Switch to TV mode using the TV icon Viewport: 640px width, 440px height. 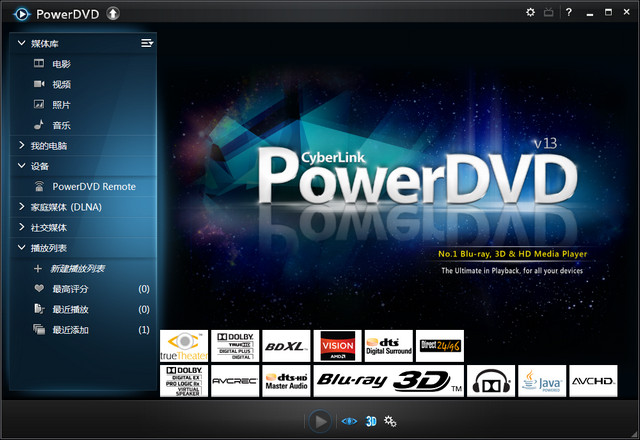coord(548,12)
